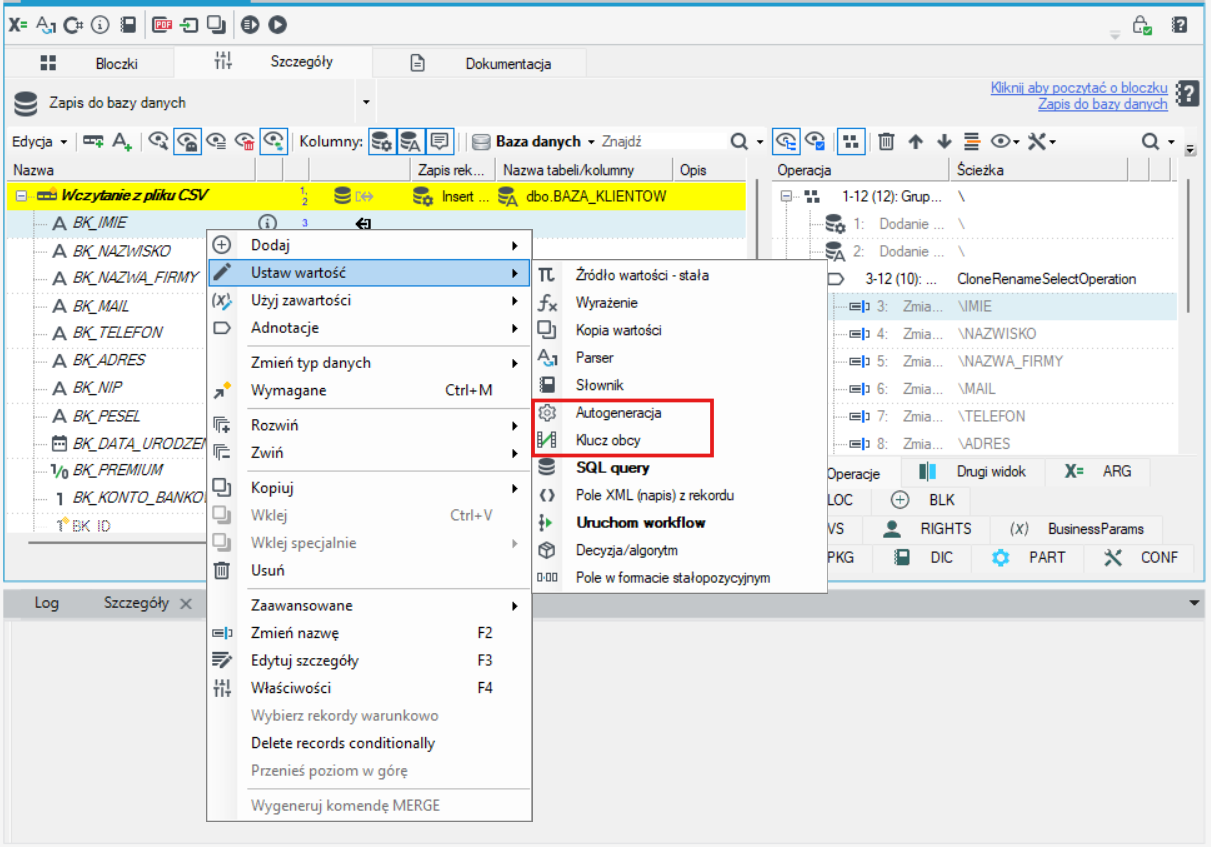Image resolution: width=1211 pixels, height=847 pixels.
Task: Click the info icon beside BK_IMIE
Action: point(267,223)
